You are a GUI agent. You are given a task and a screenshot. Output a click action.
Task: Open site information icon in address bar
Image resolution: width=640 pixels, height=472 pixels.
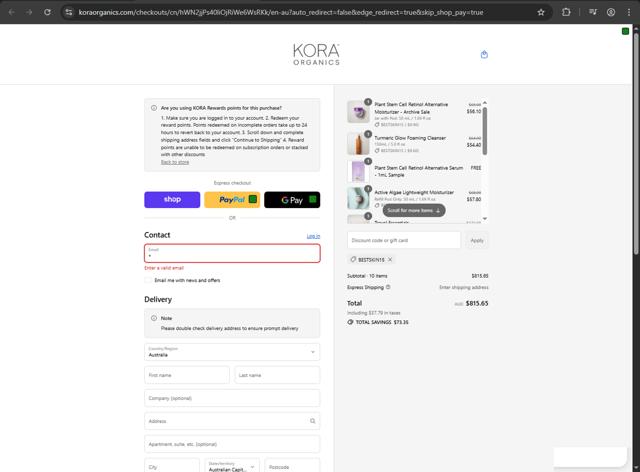click(x=69, y=12)
